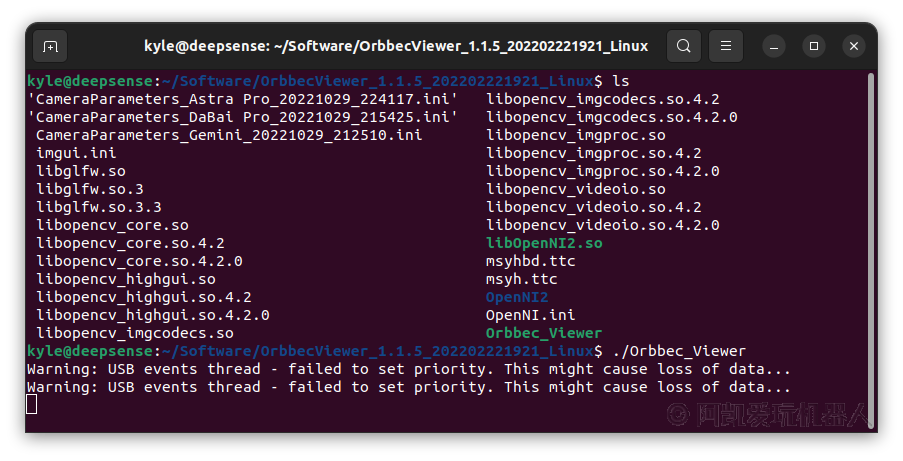
Task: Click the first USB events warning line
Action: tap(408, 369)
